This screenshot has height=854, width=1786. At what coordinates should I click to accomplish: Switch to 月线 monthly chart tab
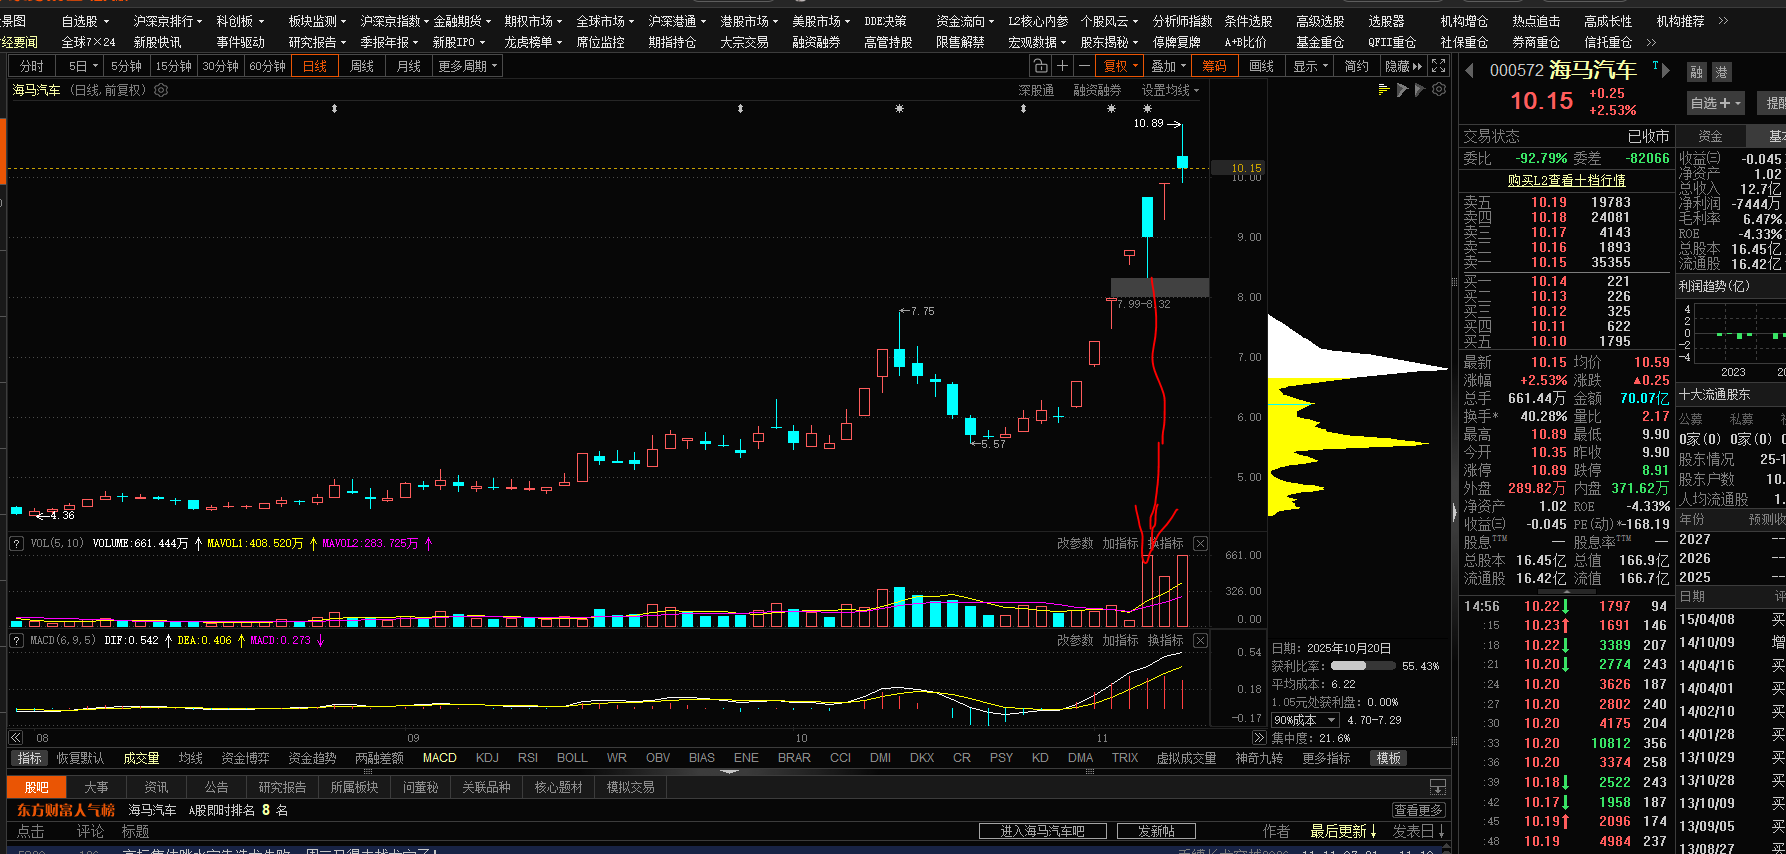(409, 66)
